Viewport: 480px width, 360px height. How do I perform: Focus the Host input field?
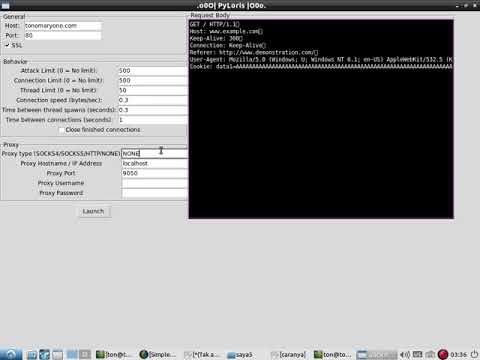pos(63,26)
